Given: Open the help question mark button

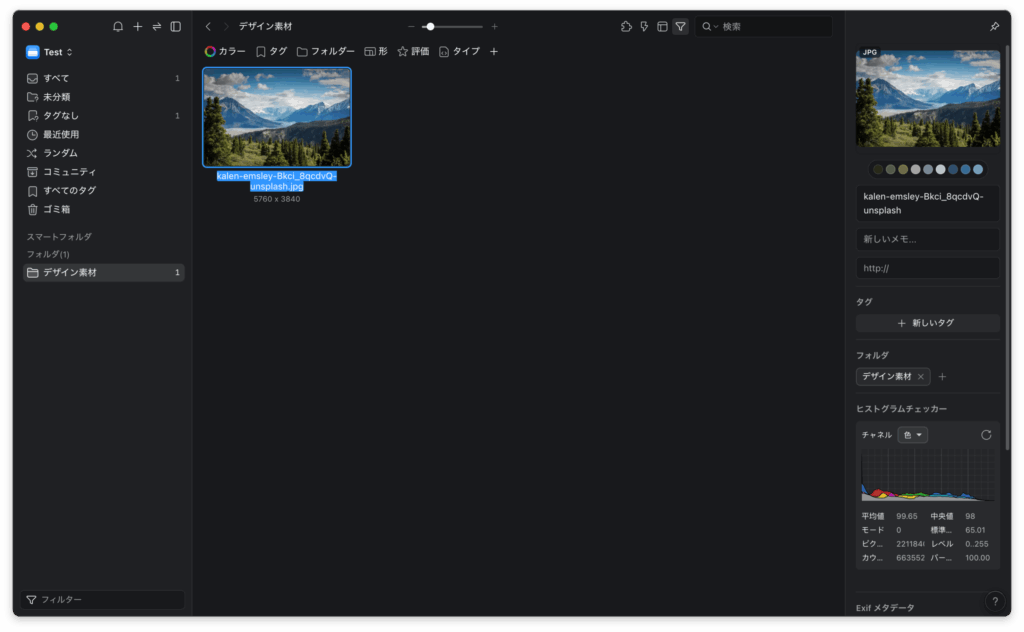Looking at the screenshot, I should (994, 601).
